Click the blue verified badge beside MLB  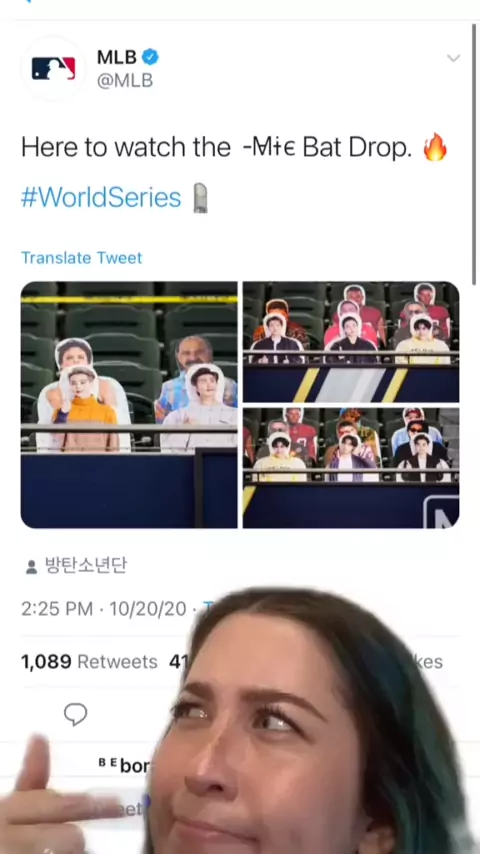coord(150,57)
